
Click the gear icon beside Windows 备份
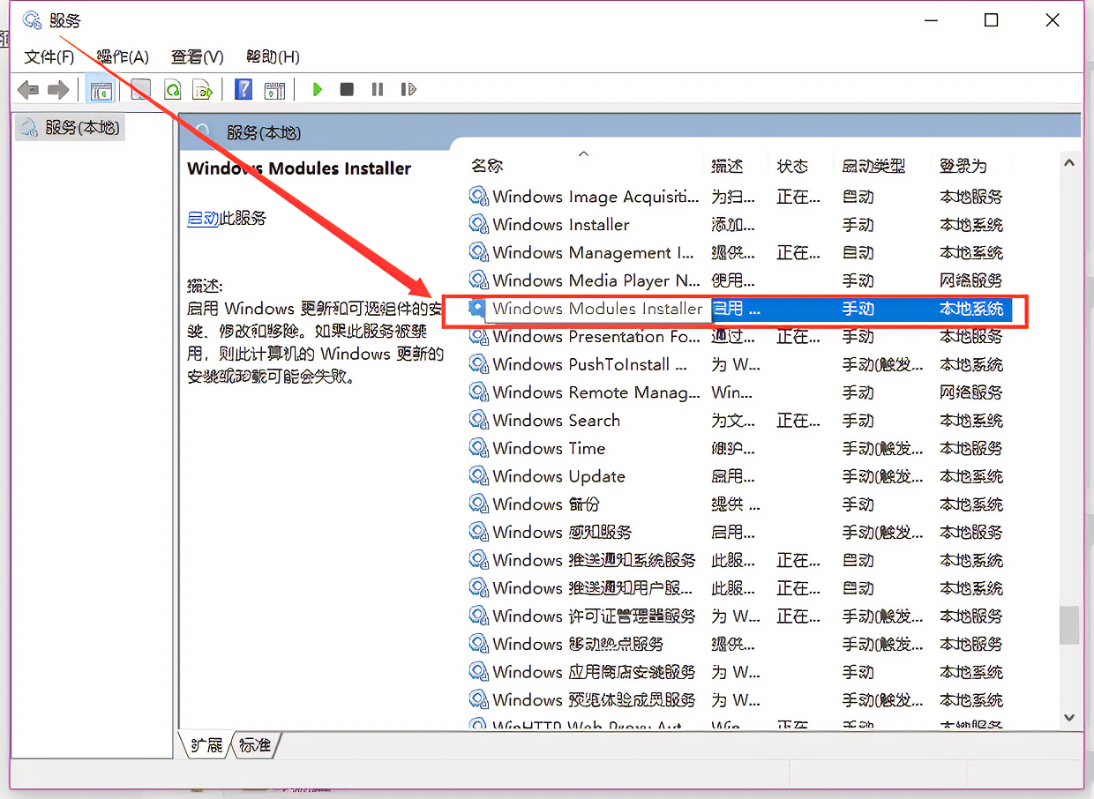(479, 504)
